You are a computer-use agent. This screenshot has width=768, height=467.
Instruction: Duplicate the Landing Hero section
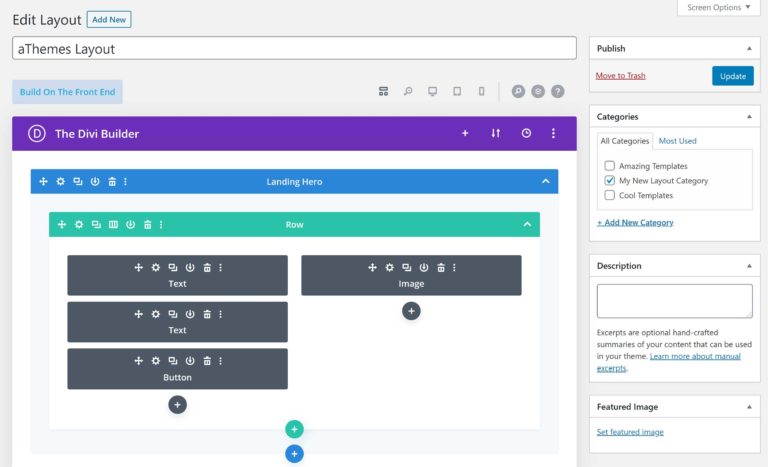[78, 181]
